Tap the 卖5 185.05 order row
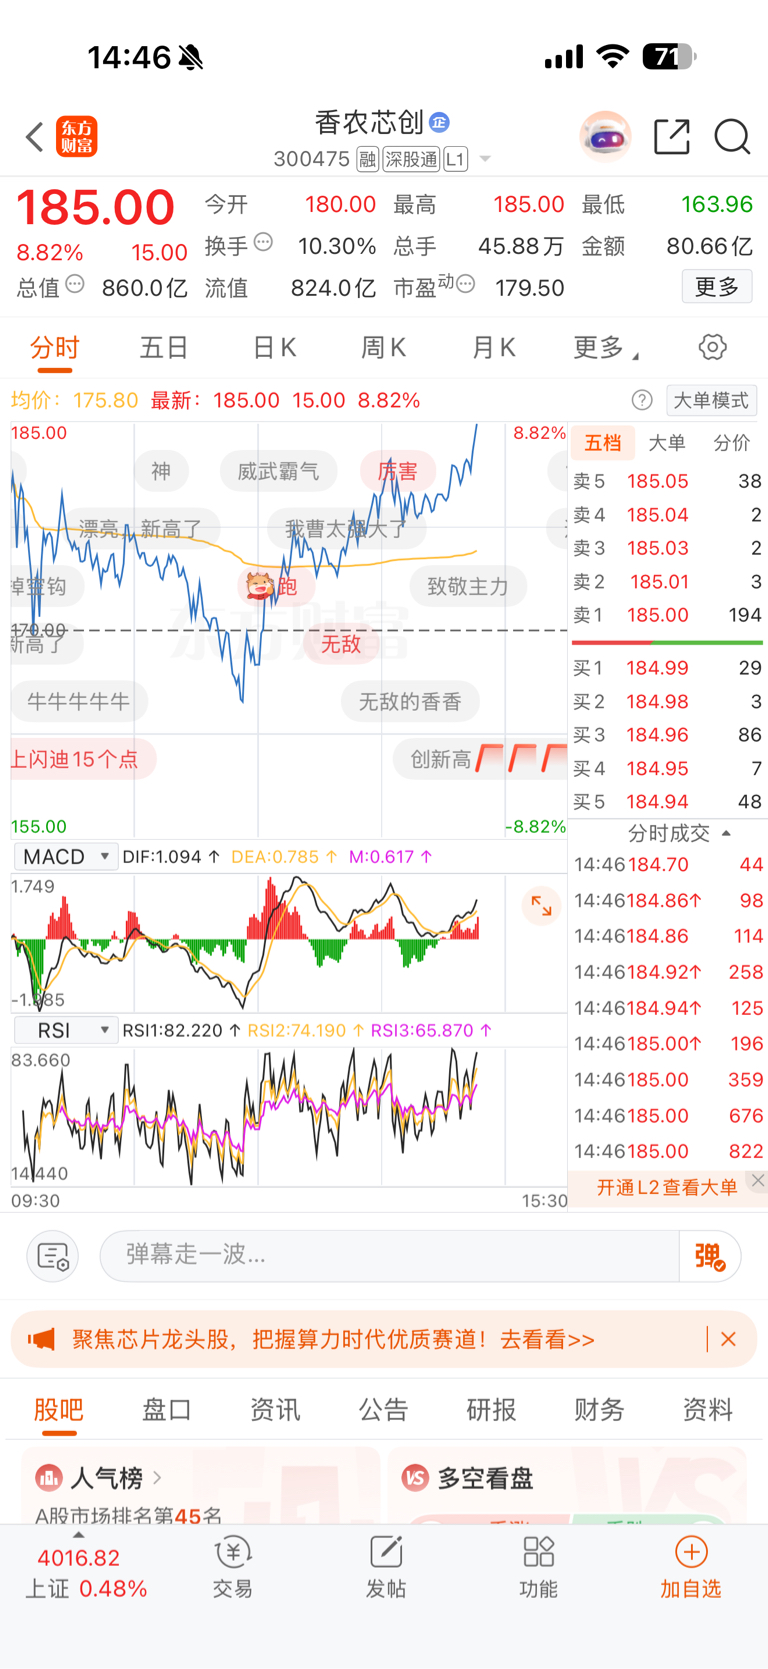This screenshot has height=1669, width=768. (667, 481)
